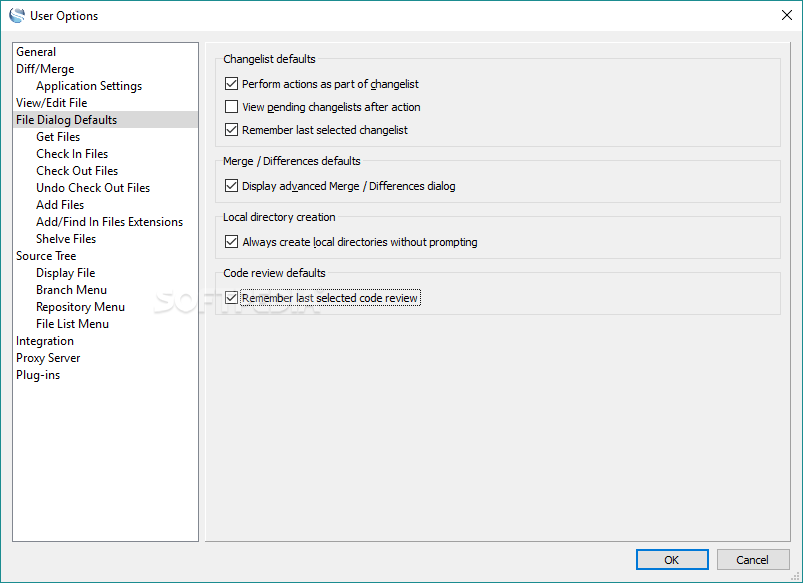Screen dimensions: 803x583
Task: Click the Cancel button
Action: click(752, 560)
